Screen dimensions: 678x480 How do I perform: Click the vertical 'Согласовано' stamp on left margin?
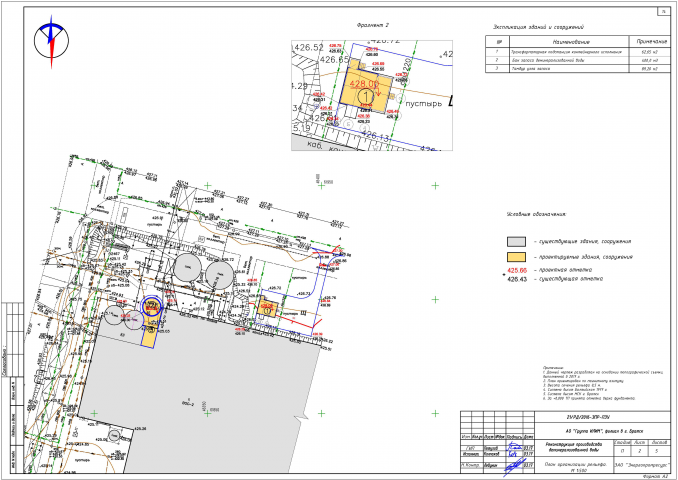[x=4, y=361]
